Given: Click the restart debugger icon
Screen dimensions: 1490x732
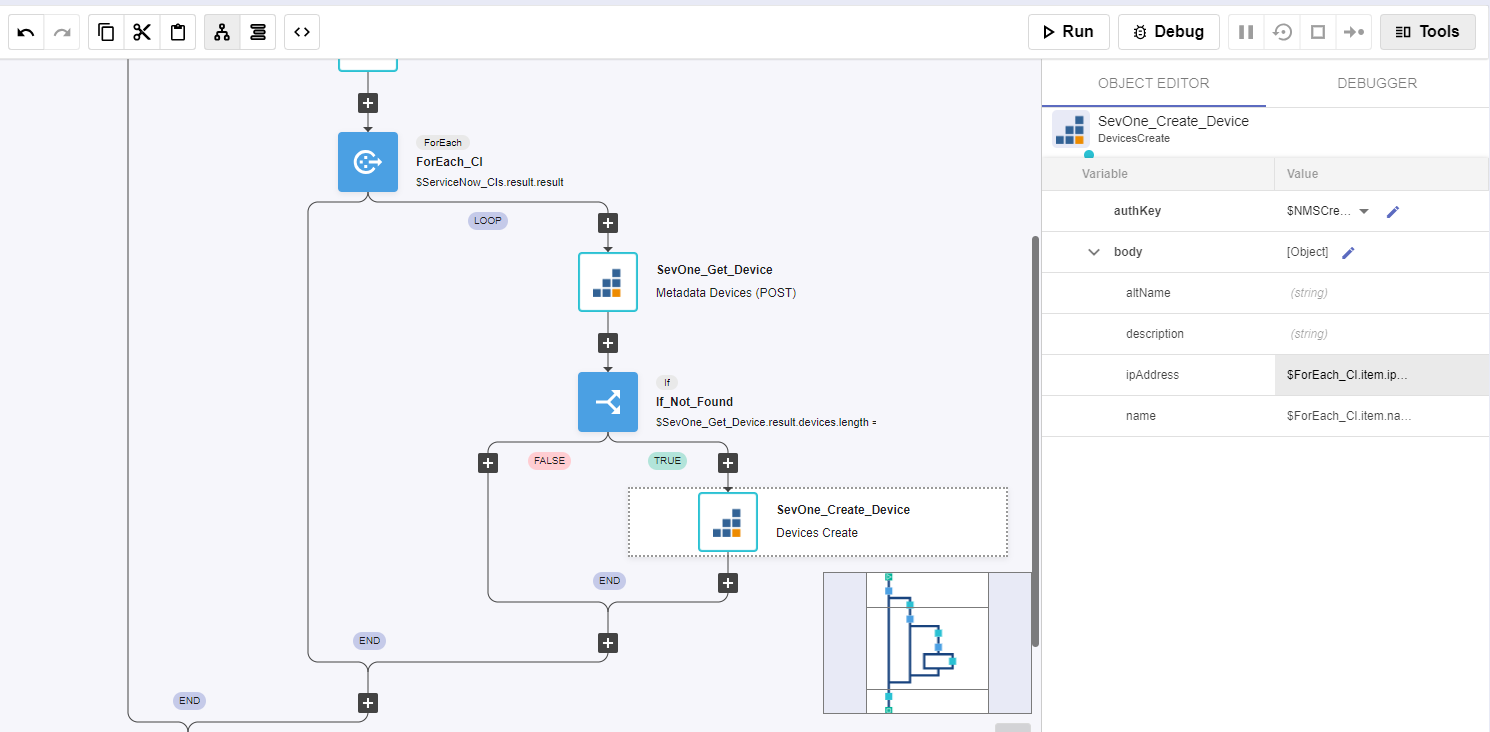Looking at the screenshot, I should (1282, 32).
